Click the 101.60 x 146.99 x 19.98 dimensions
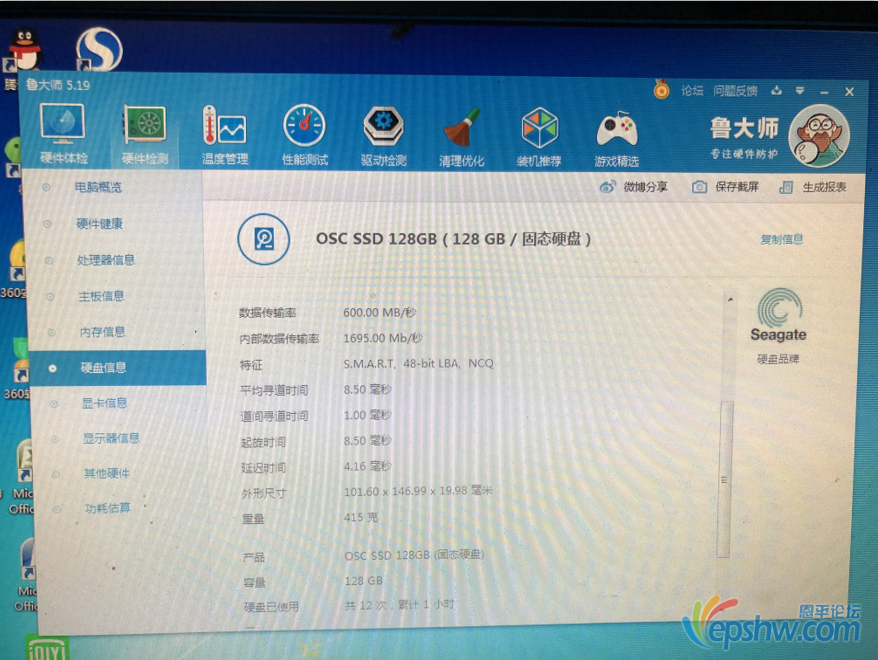This screenshot has width=878, height=660. point(418,491)
